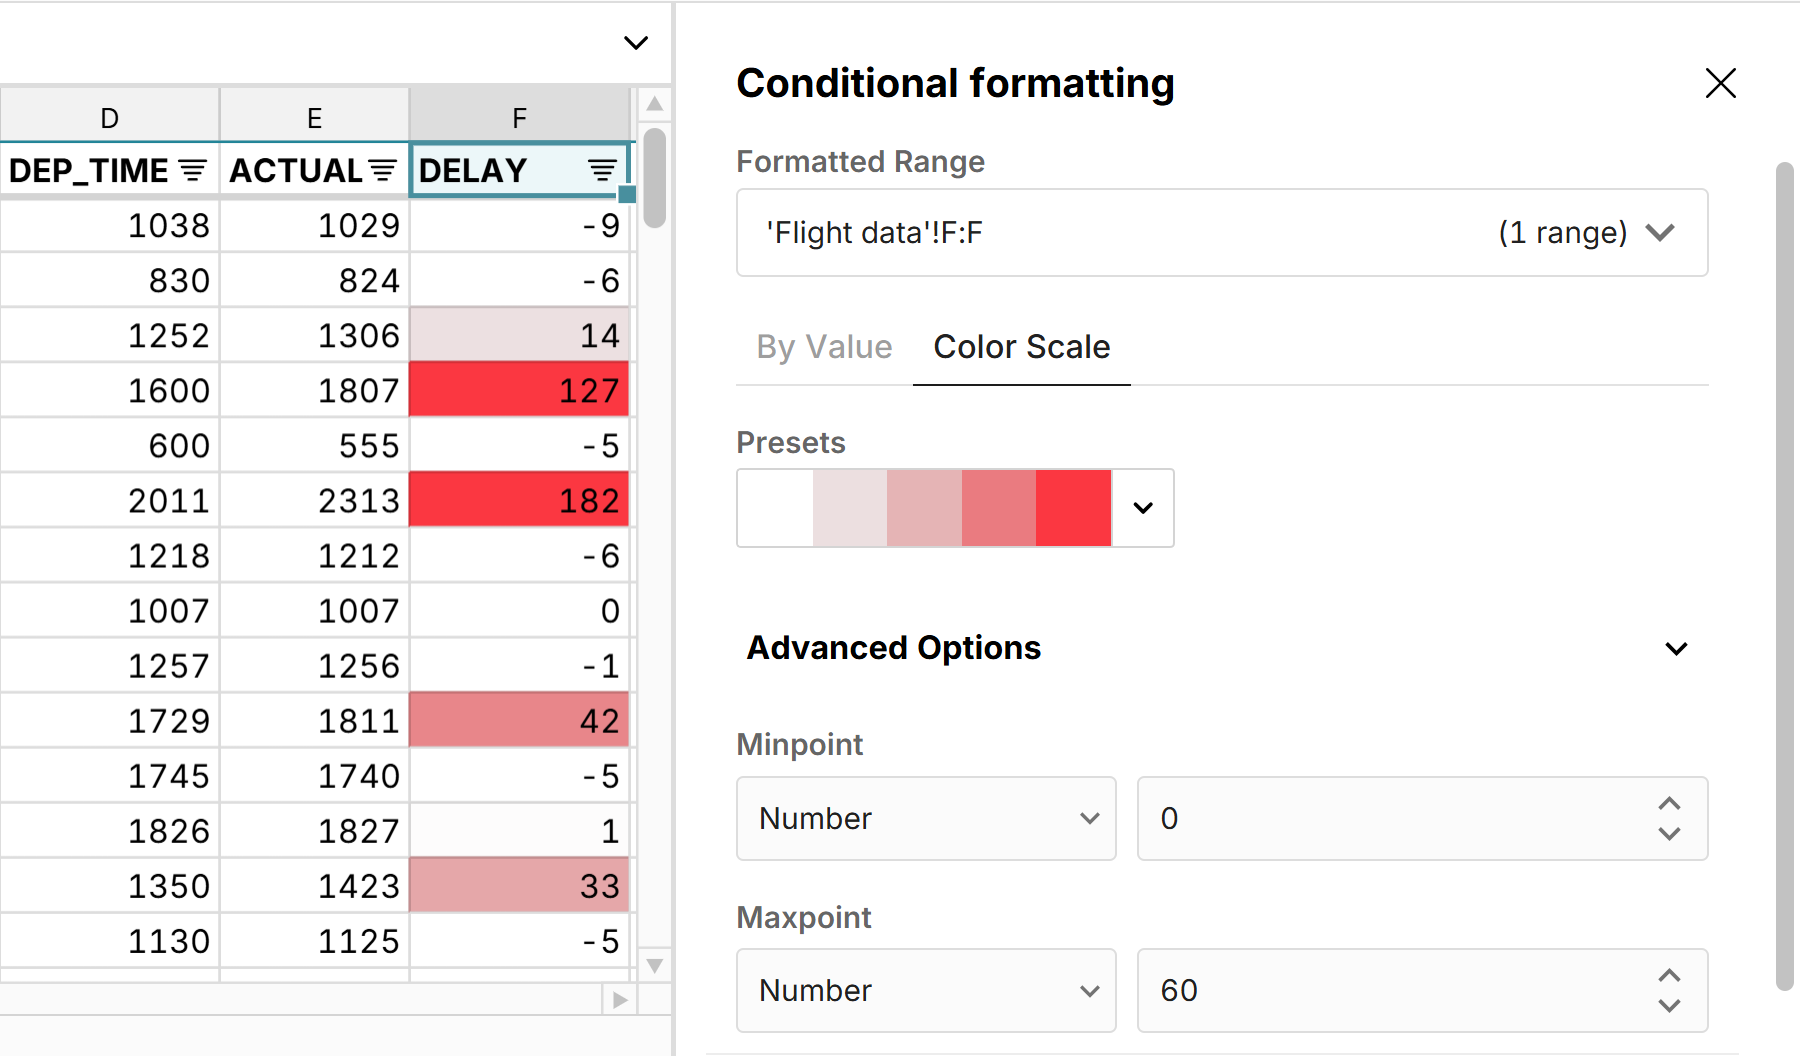Select the Color Scale tab
The height and width of the screenshot is (1056, 1800).
(x=1021, y=347)
